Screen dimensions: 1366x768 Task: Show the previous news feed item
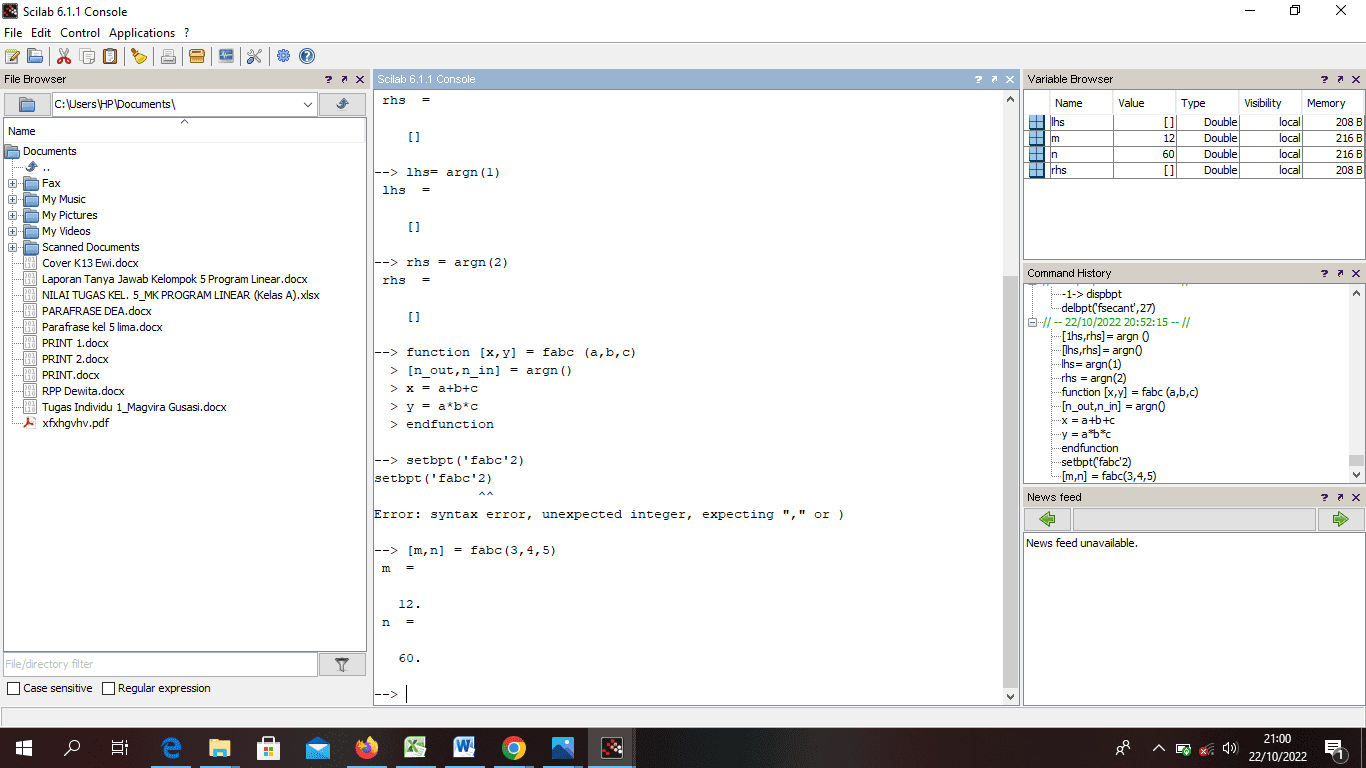(x=1047, y=519)
